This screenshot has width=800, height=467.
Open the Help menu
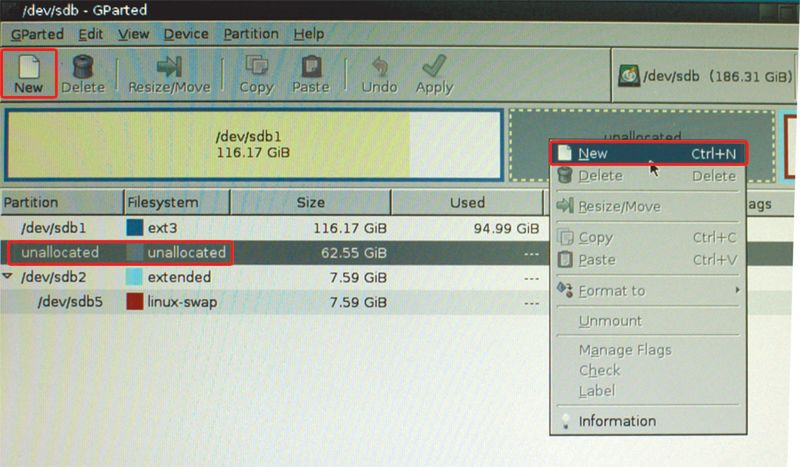pyautogui.click(x=309, y=34)
